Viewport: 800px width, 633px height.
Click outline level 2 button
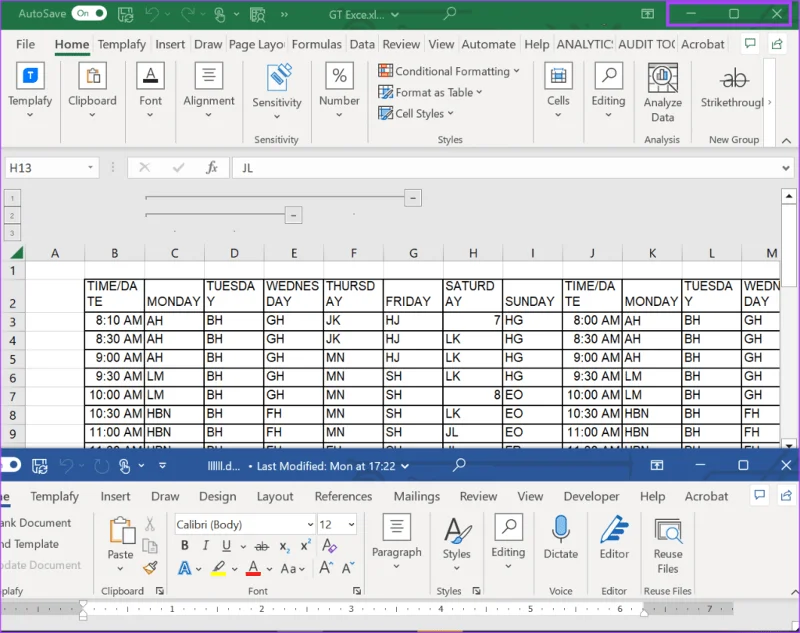click(x=12, y=216)
